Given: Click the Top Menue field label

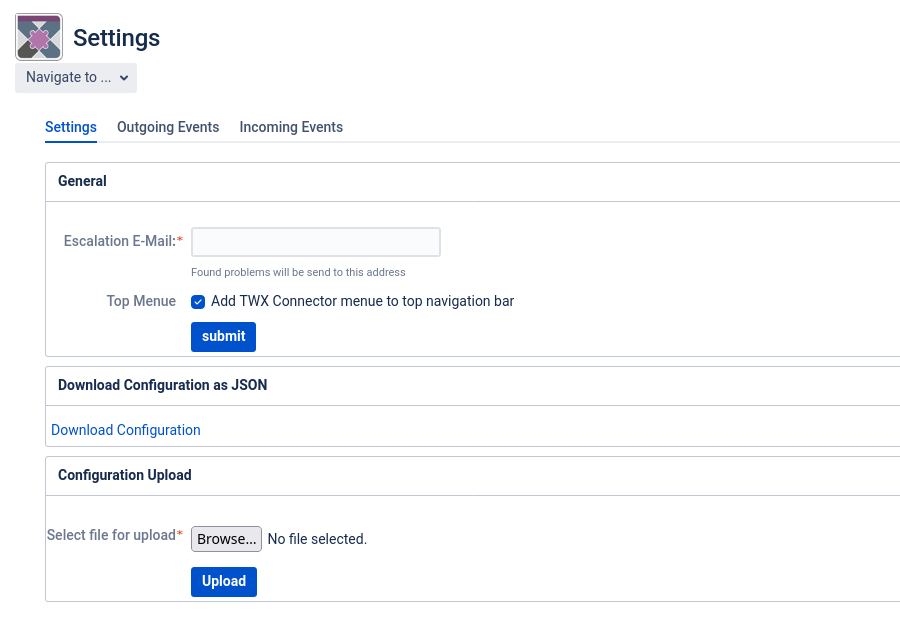Looking at the screenshot, I should (x=141, y=301).
